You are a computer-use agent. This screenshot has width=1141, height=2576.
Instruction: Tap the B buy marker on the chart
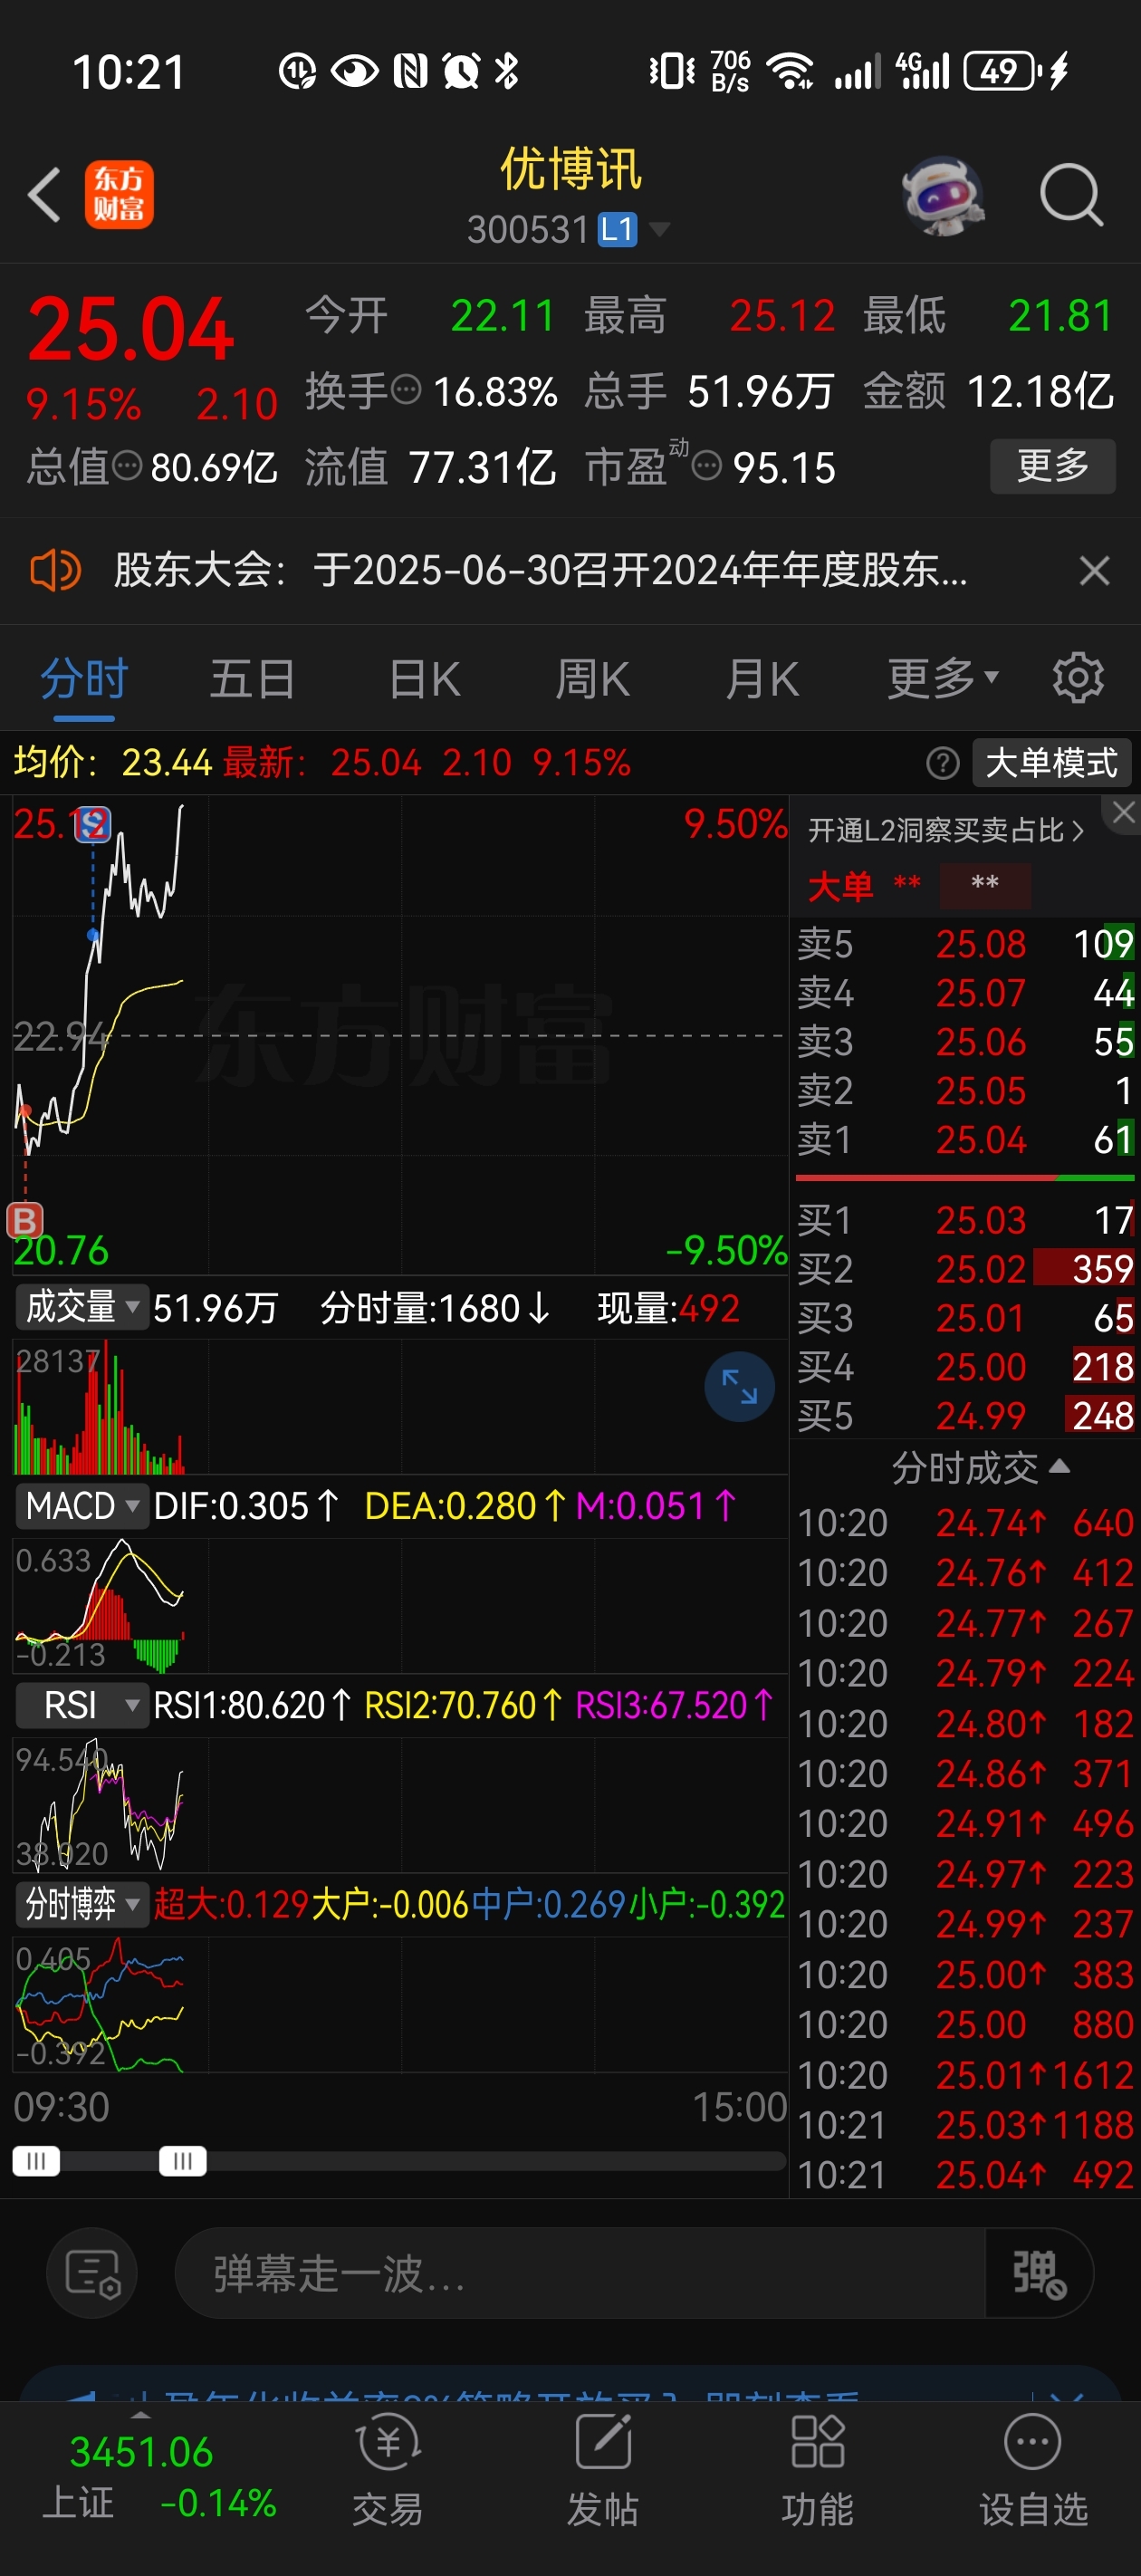pos(25,1220)
